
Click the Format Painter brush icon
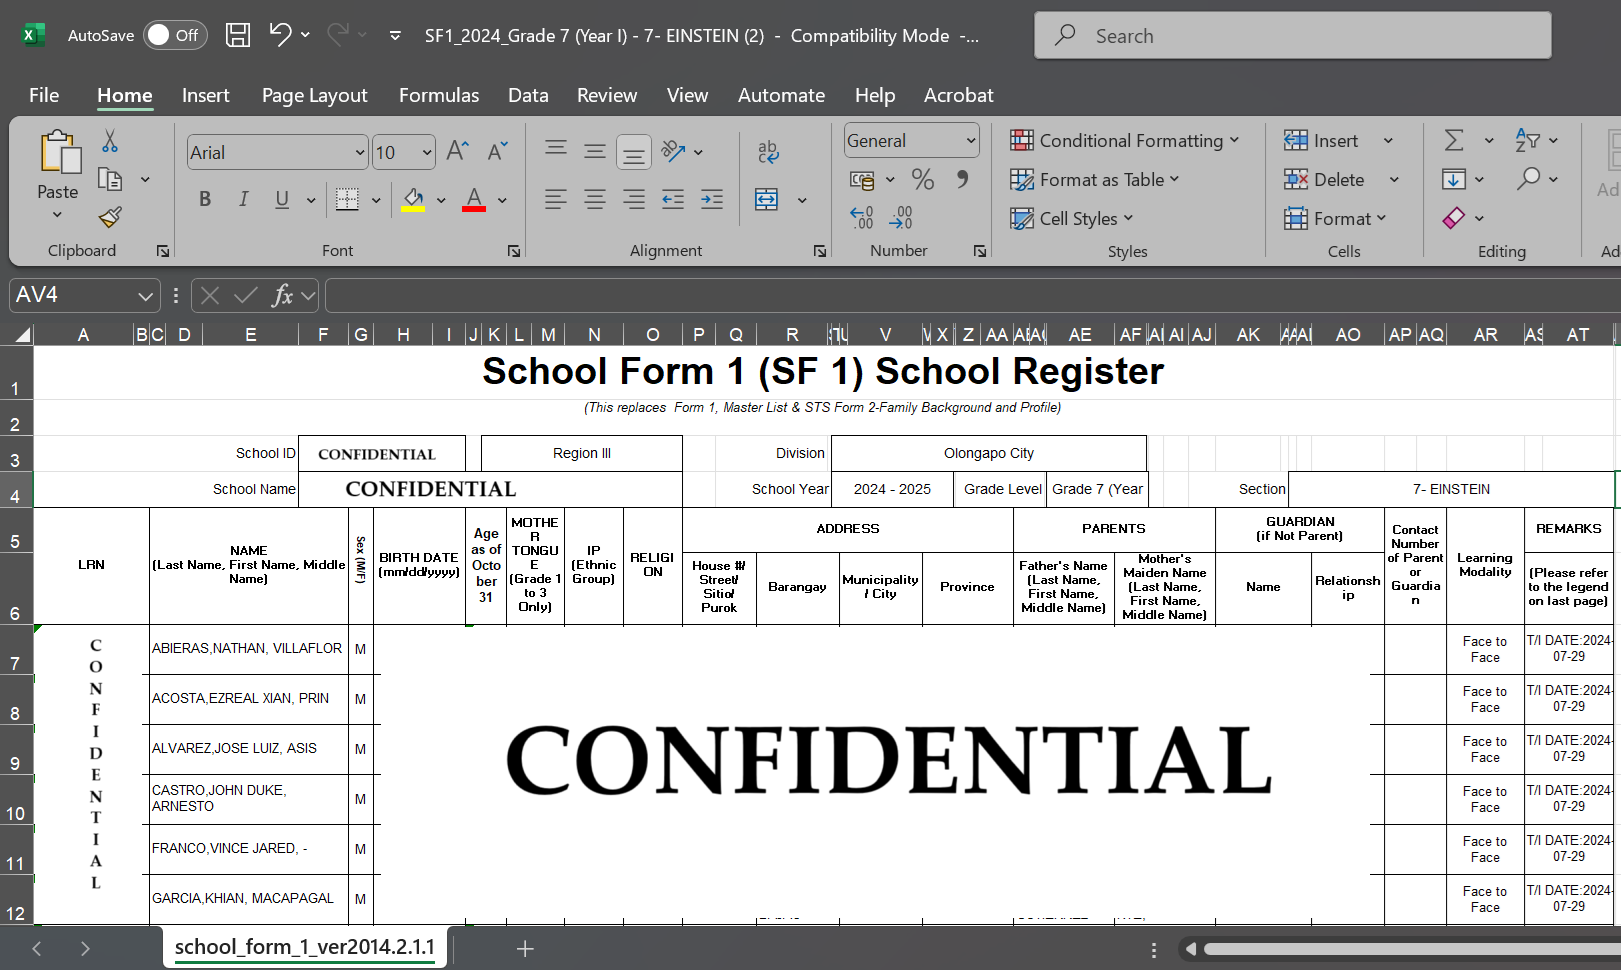pos(110,217)
